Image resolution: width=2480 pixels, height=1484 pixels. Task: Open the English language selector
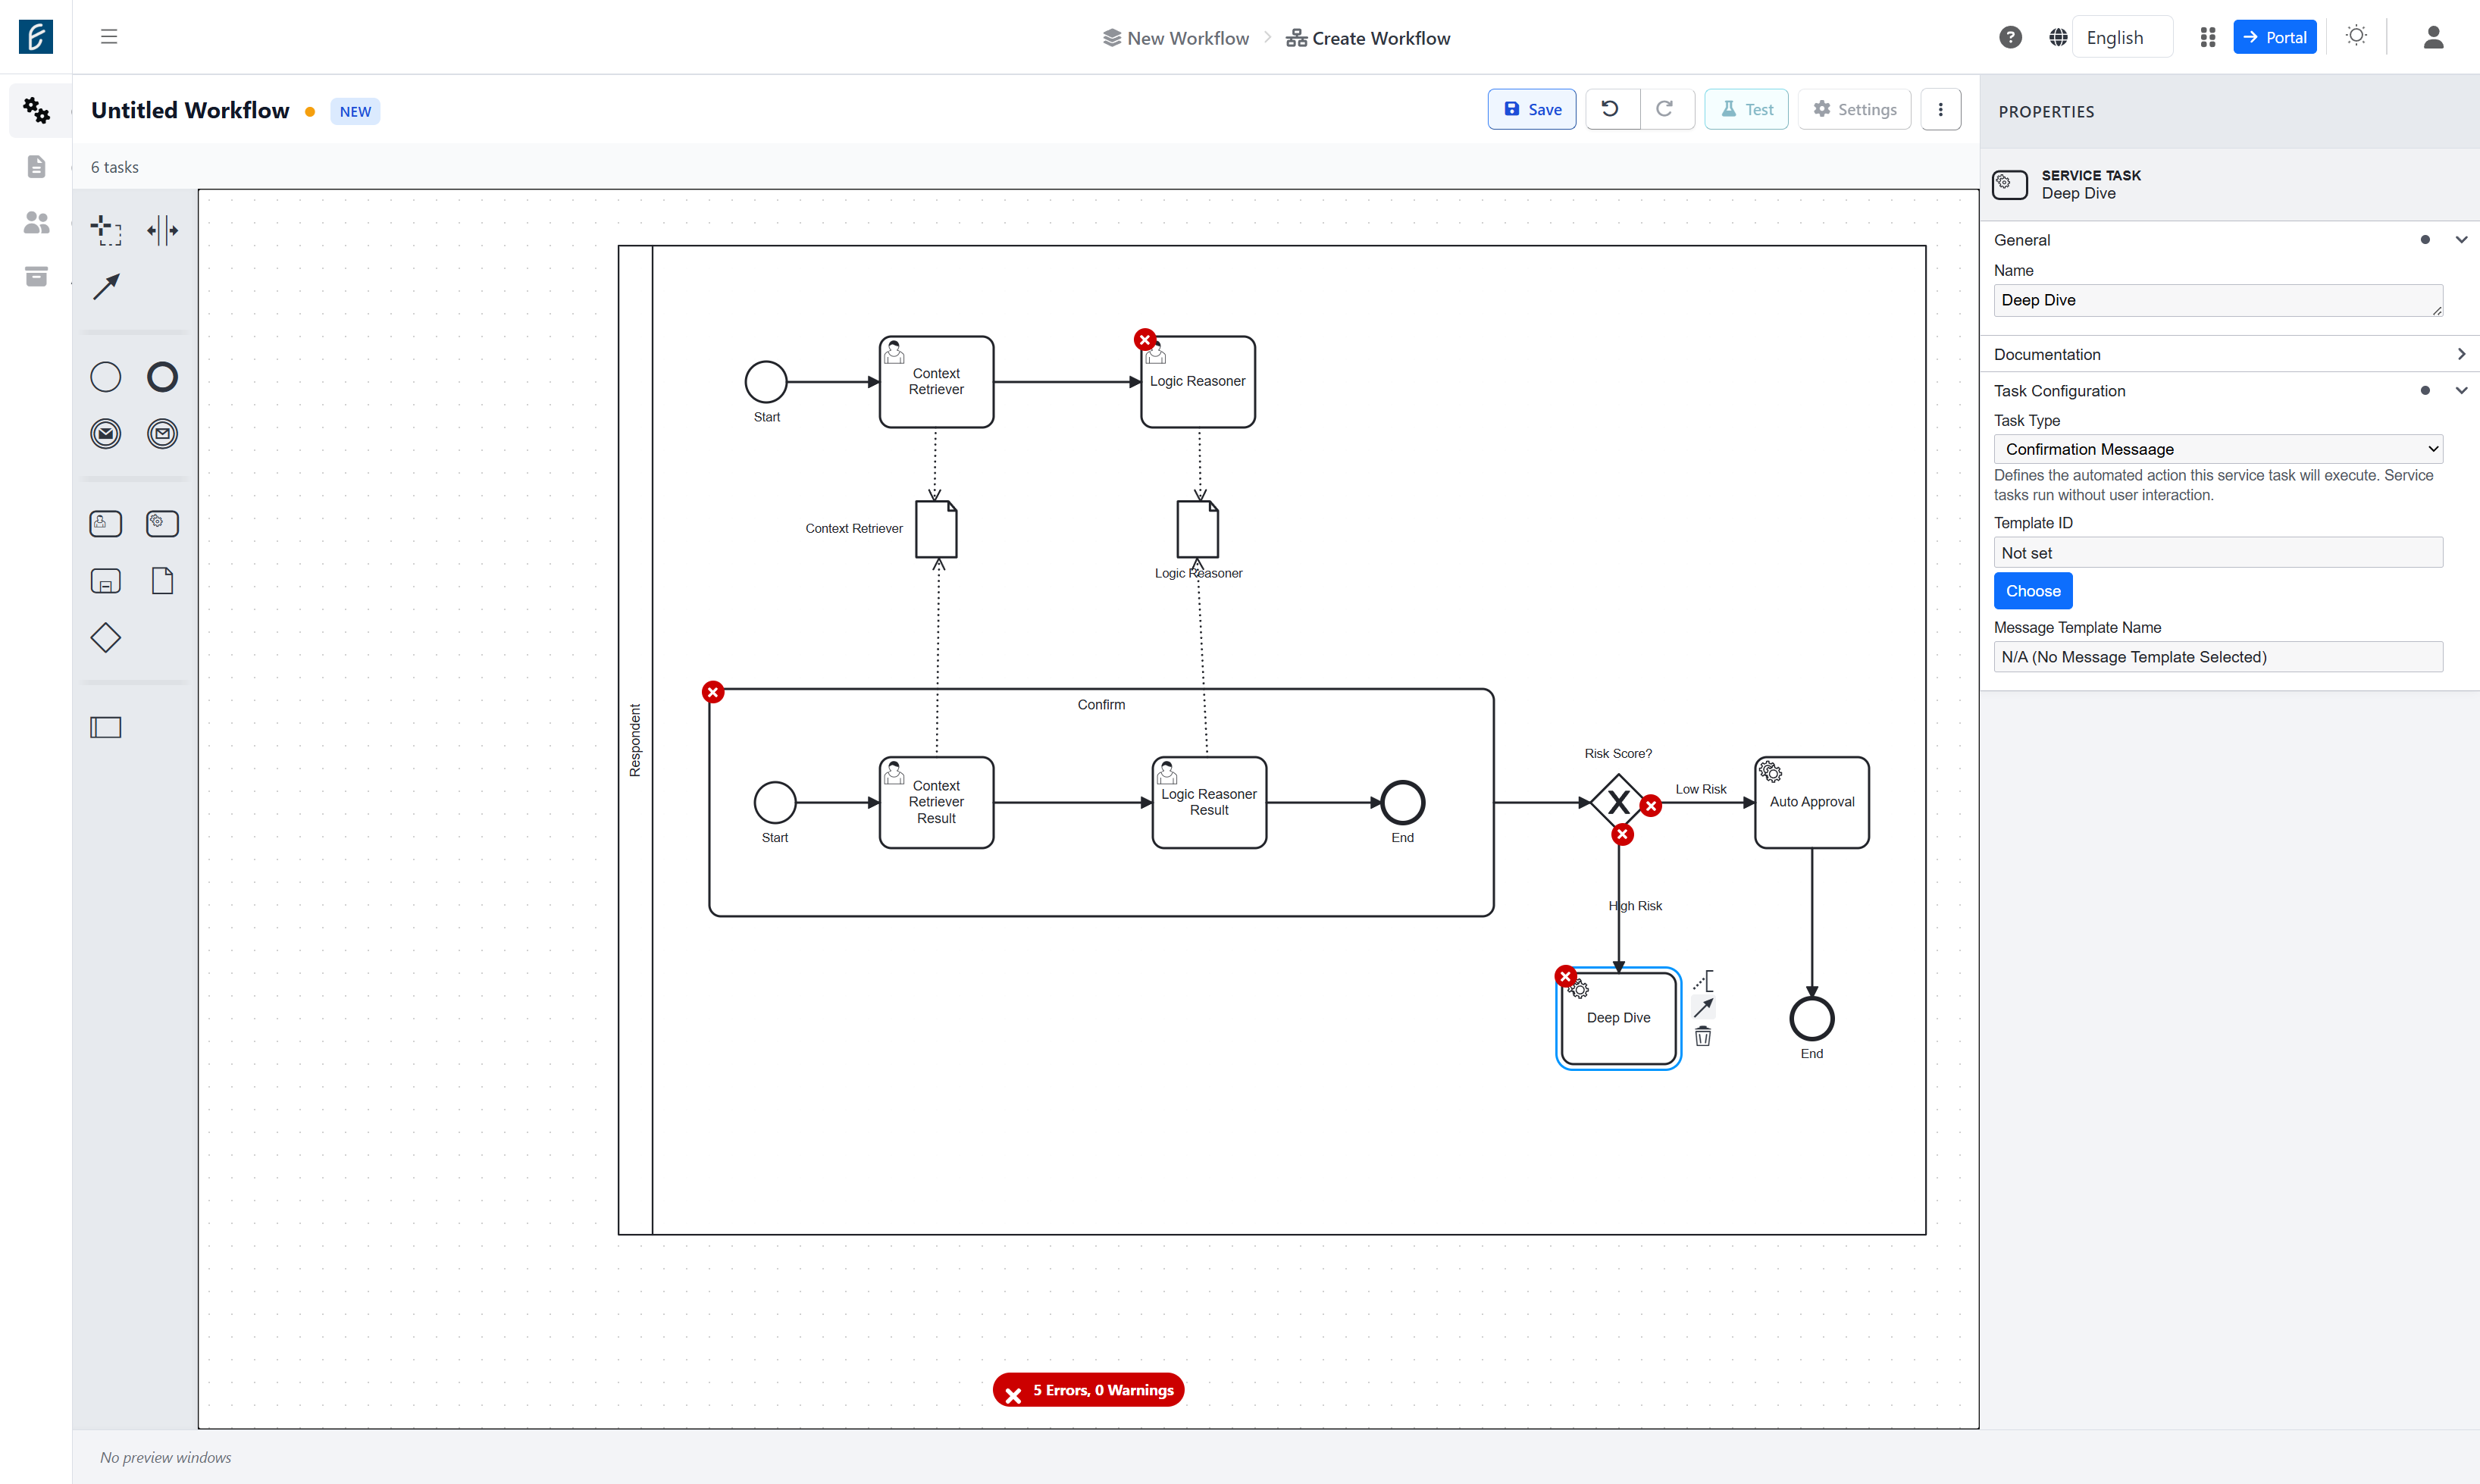2122,37
